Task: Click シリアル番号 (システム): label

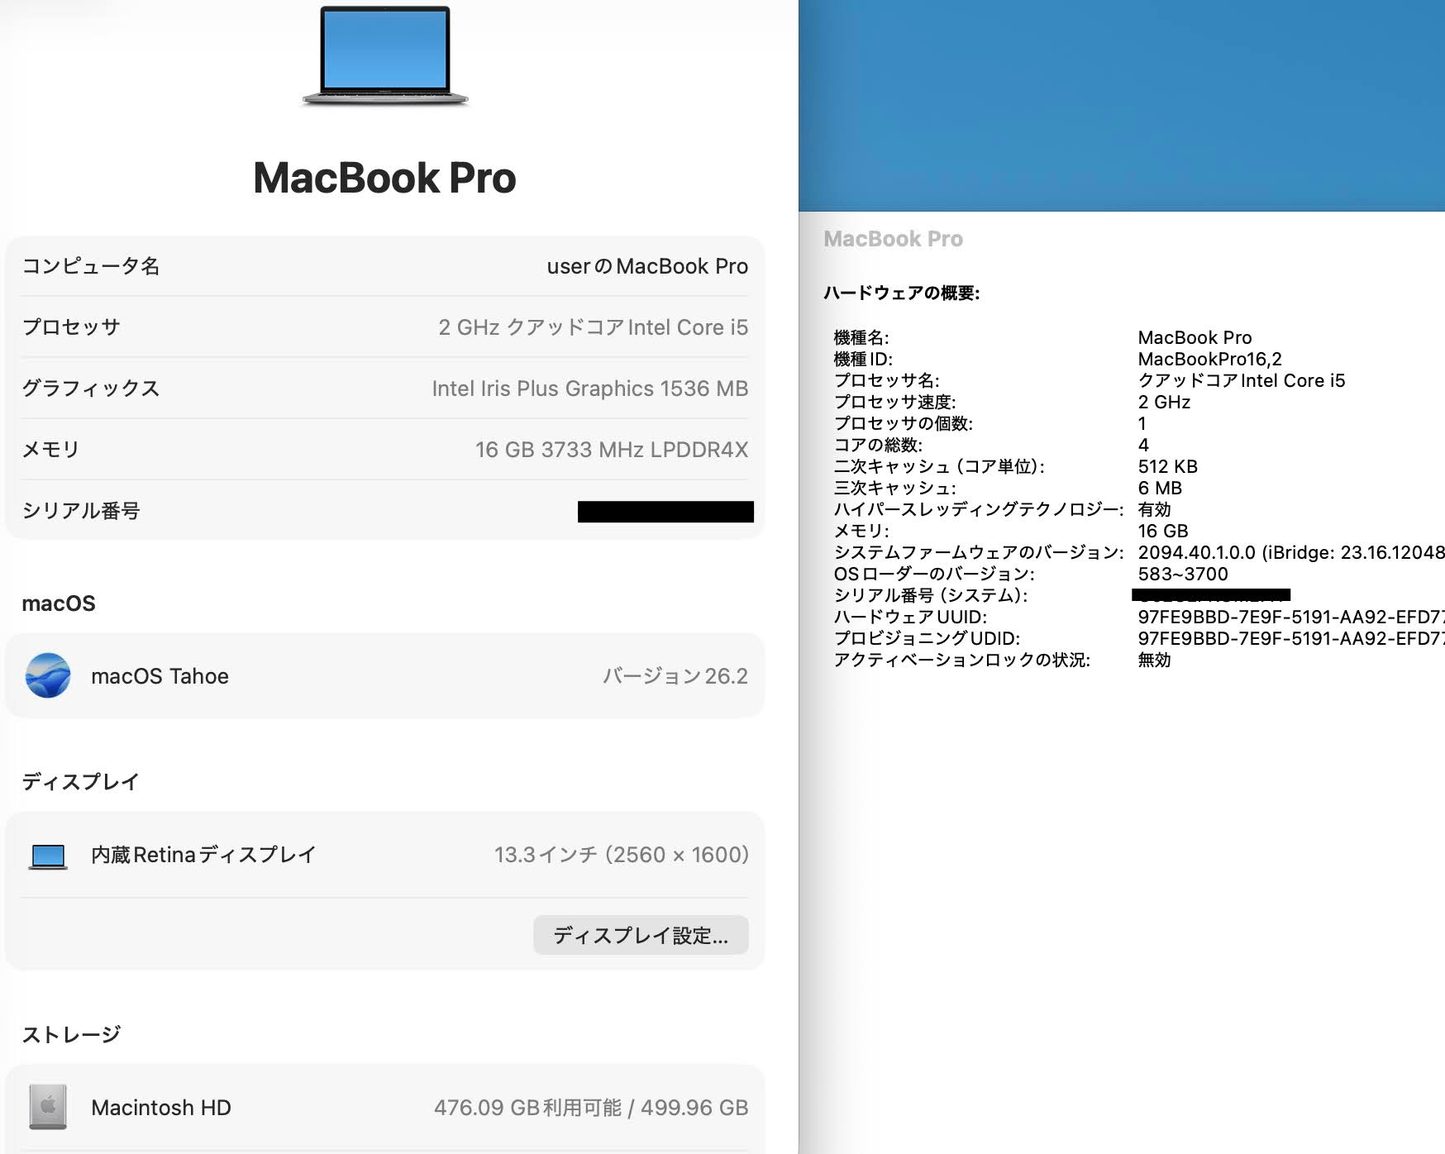Action: pos(931,596)
